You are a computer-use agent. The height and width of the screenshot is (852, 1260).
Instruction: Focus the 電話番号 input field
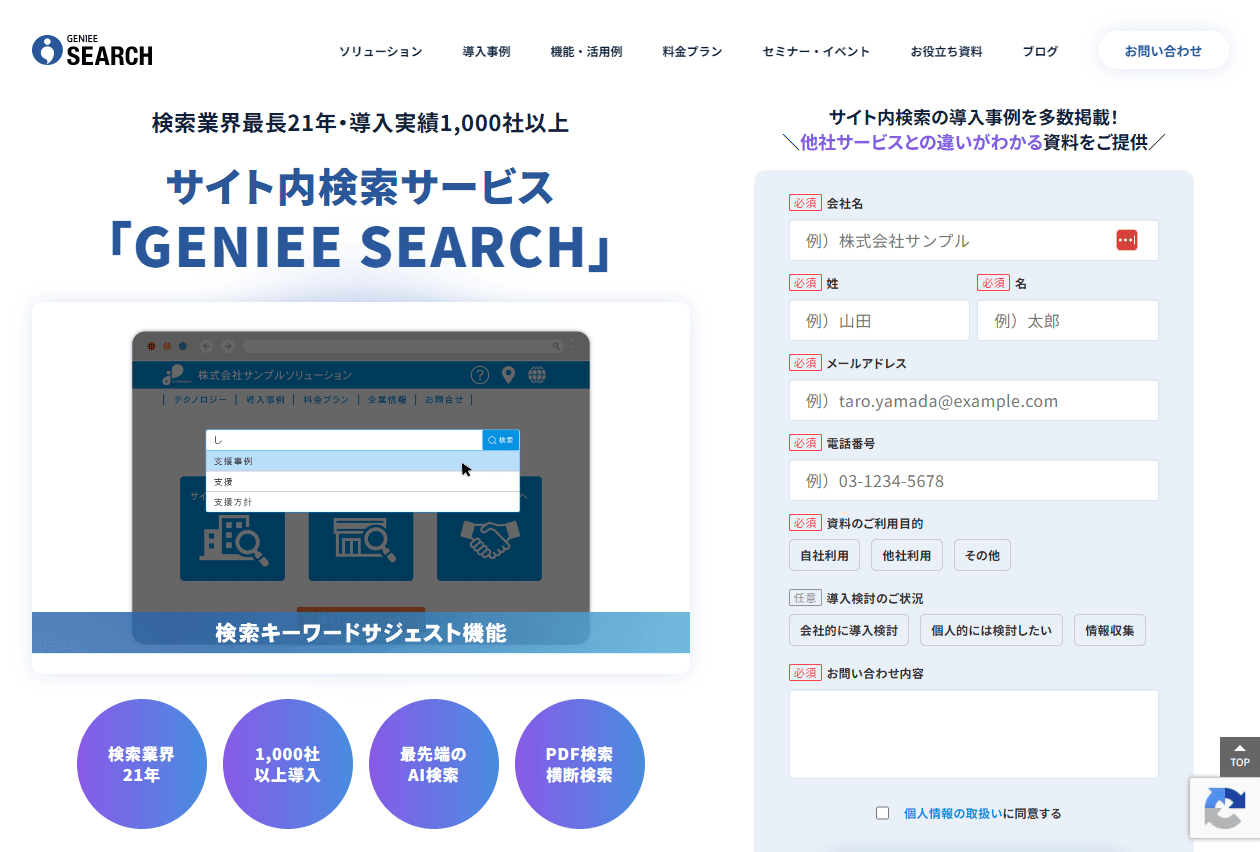(x=974, y=480)
